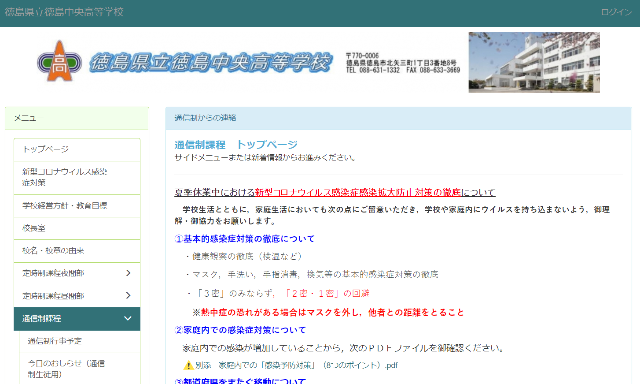The height and width of the screenshot is (384, 640).
Task: Open the 校長室 menu item
Action: tap(77, 228)
